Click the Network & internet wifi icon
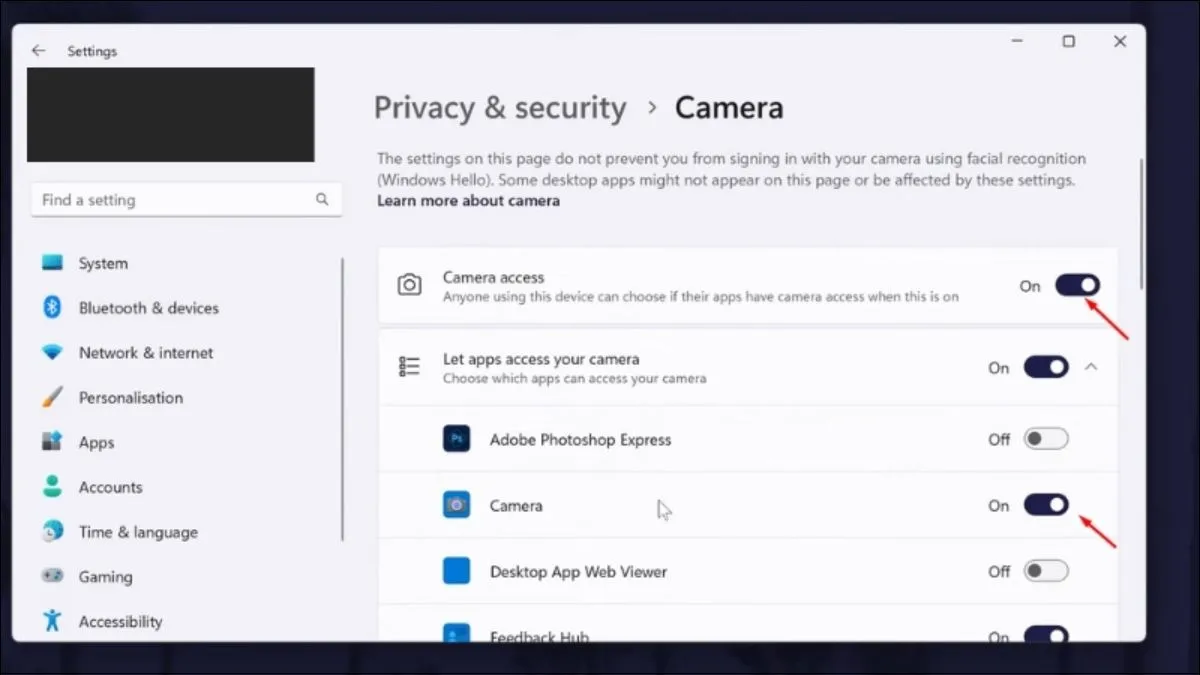Screen dimensions: 1200x675 coord(52,353)
